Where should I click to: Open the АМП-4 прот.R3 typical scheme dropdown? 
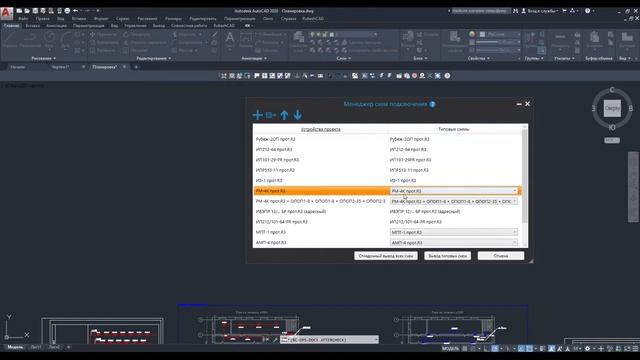454,242
